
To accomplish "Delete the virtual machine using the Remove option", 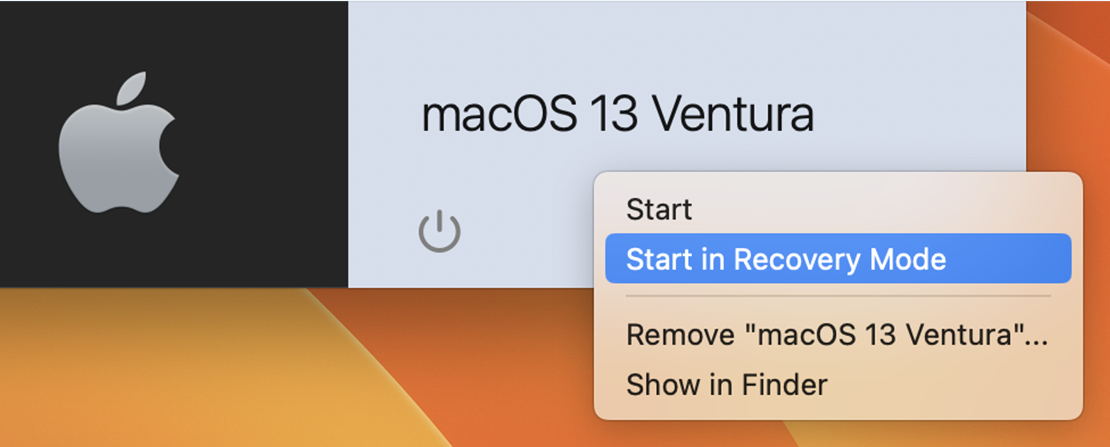I will (837, 334).
